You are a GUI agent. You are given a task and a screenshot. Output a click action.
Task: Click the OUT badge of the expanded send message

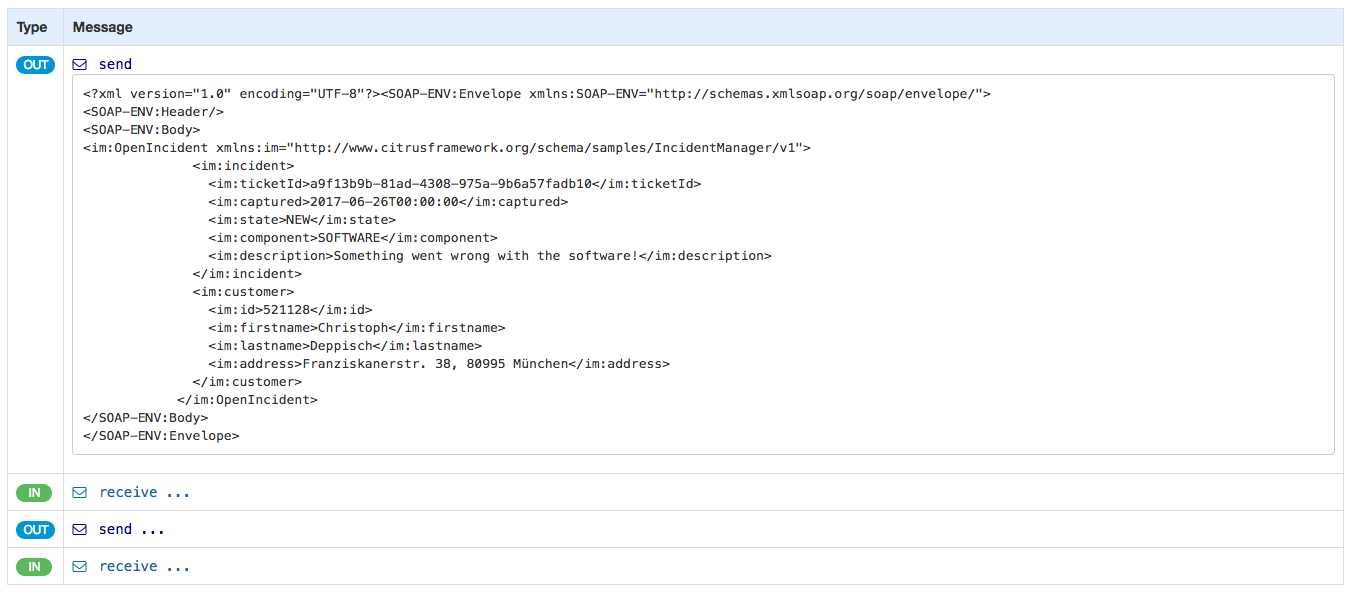click(x=36, y=64)
